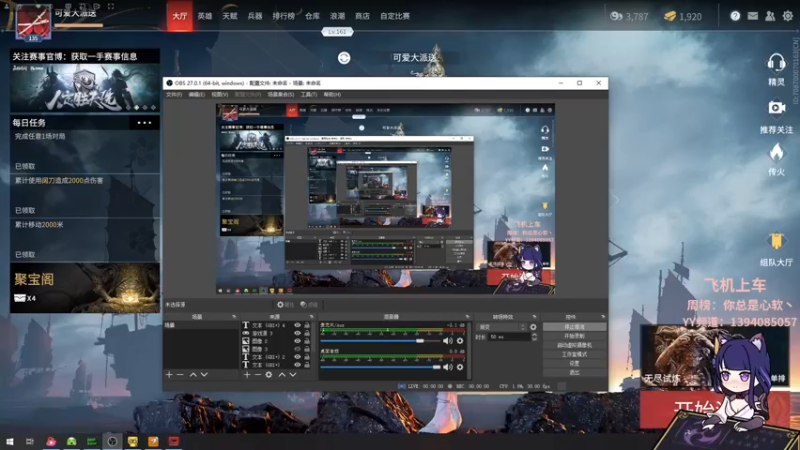Pop out the Scenes dock panel
Screen dimensions: 800x450
coord(234,317)
